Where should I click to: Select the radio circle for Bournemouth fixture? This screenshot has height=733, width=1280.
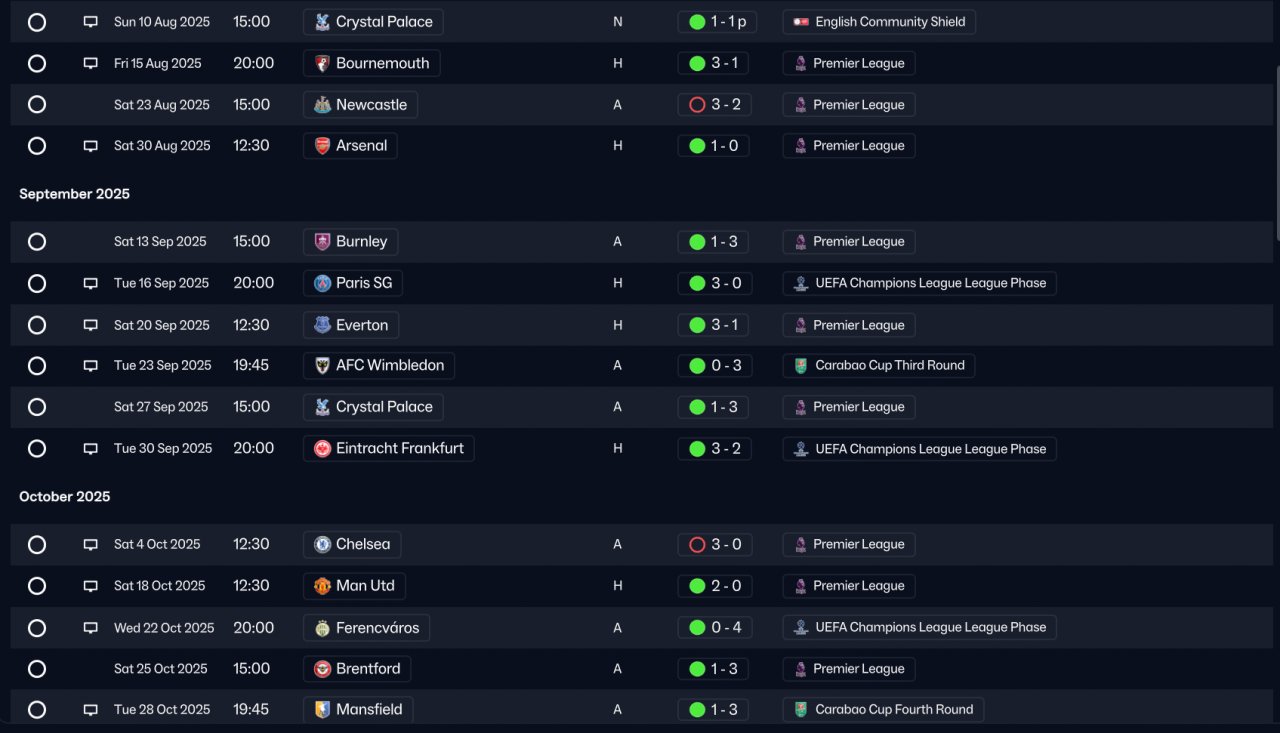pyautogui.click(x=37, y=63)
